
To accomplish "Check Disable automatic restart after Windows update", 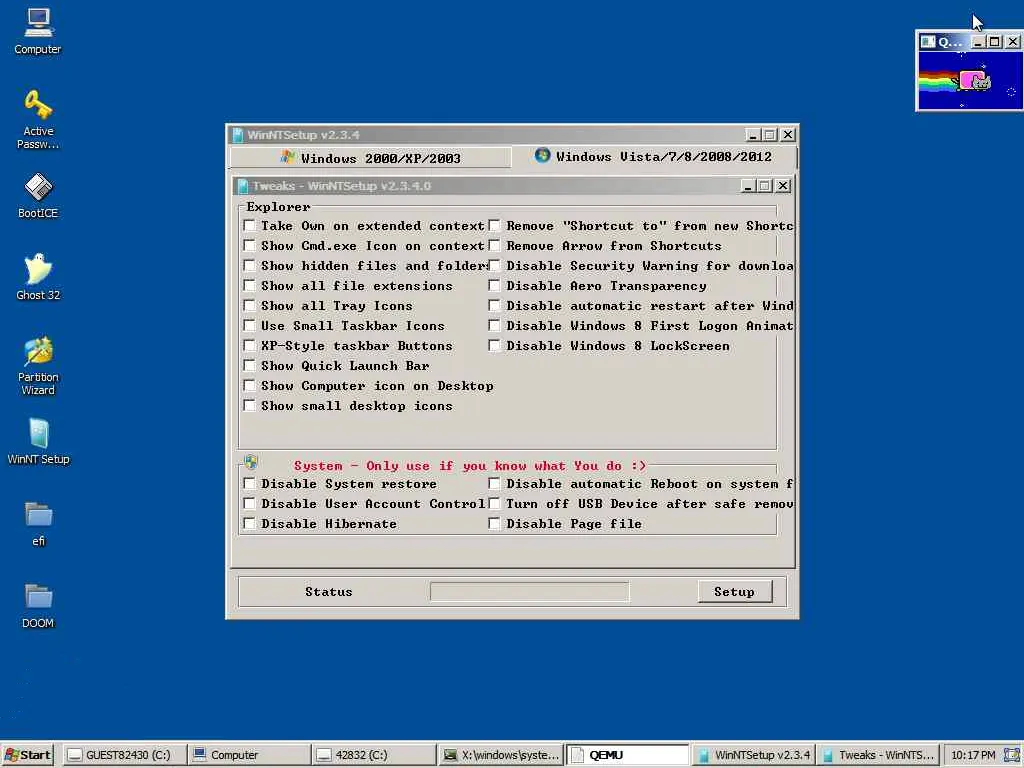I will coord(494,306).
